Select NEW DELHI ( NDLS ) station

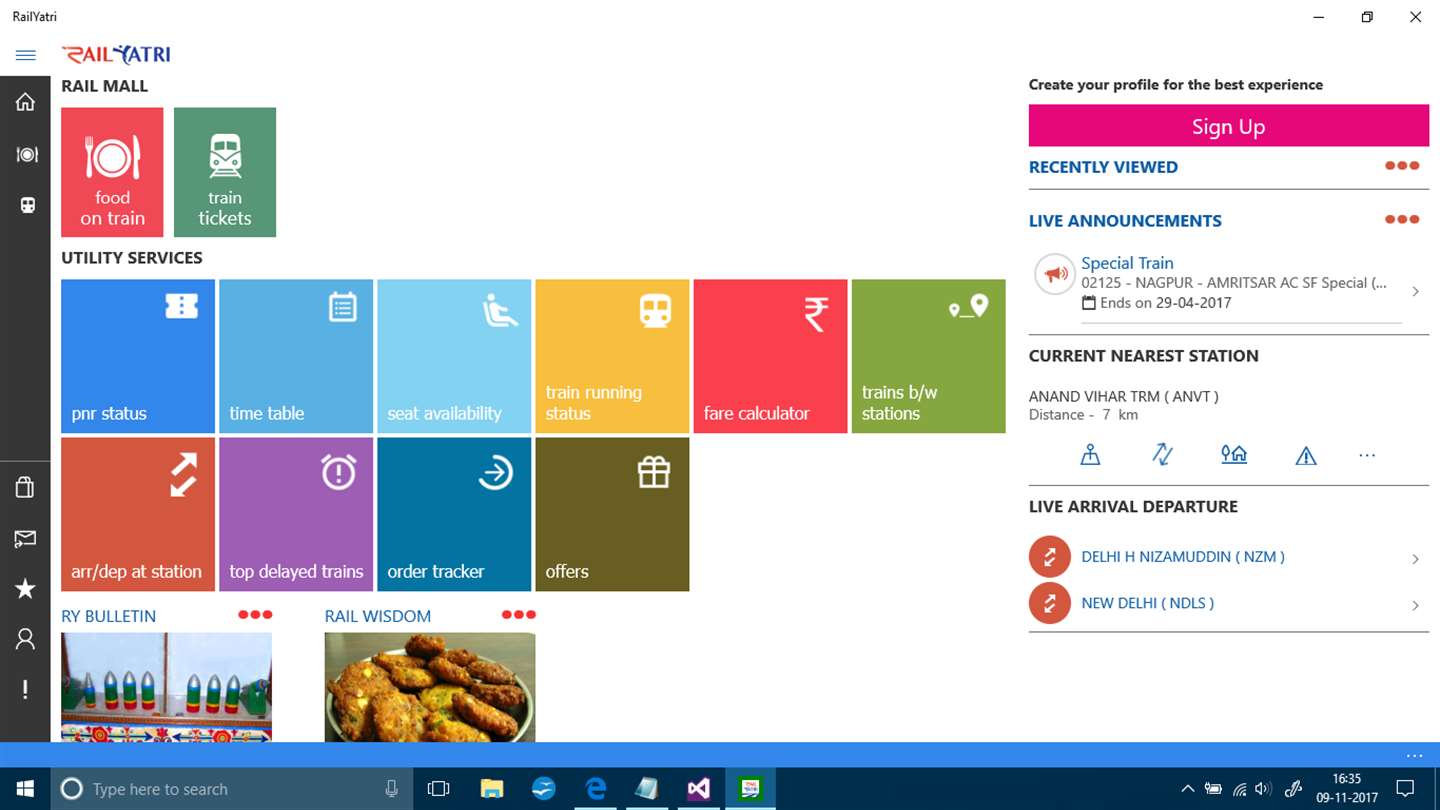point(1148,603)
